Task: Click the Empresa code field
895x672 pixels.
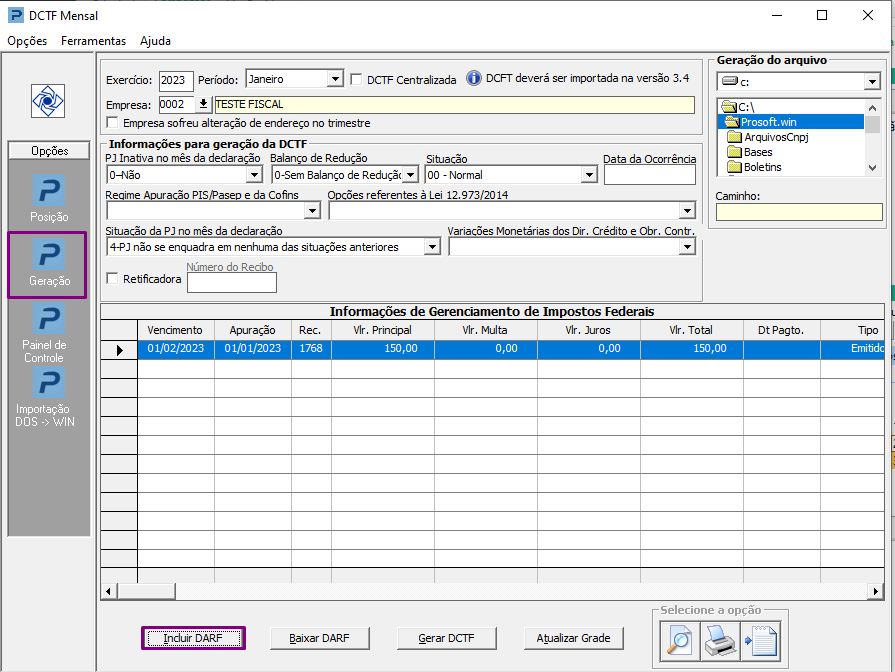Action: tap(177, 104)
